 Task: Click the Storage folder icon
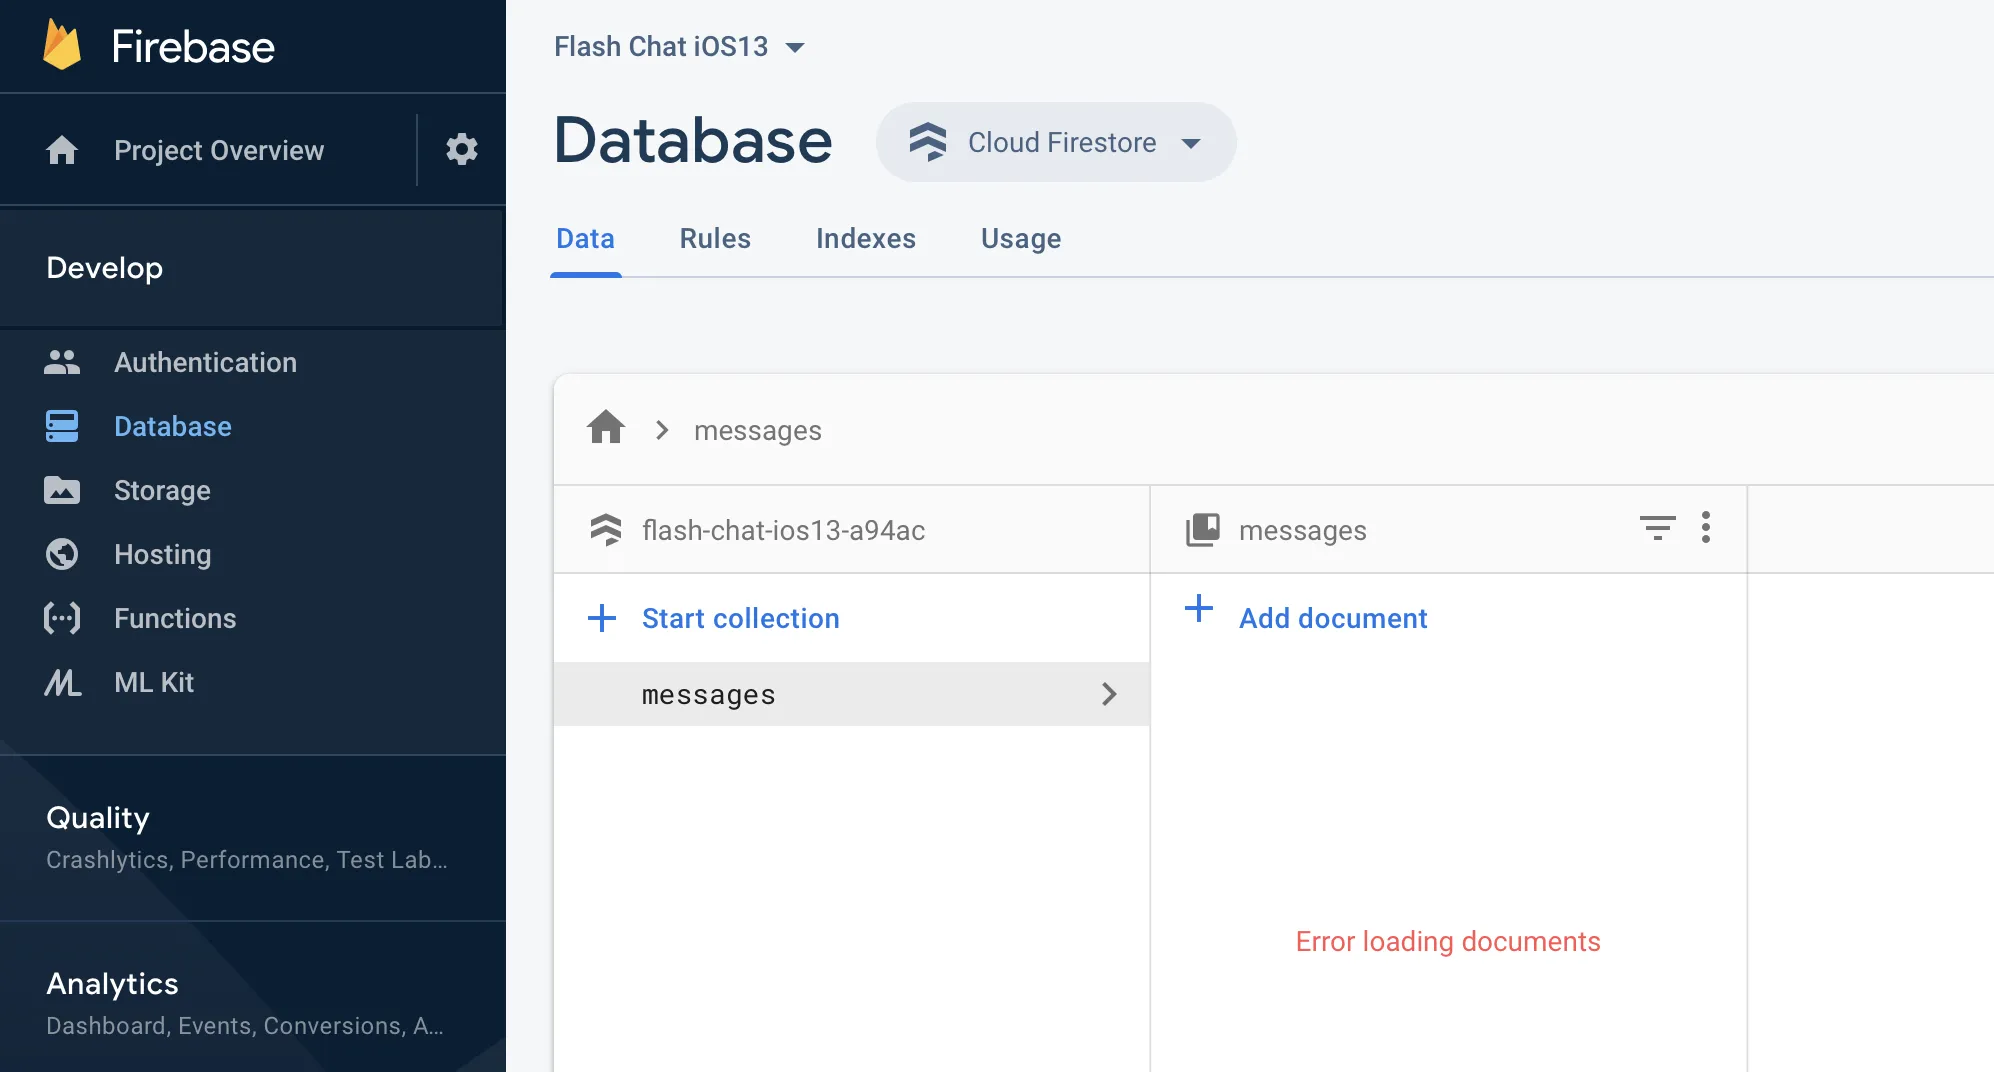pyautogui.click(x=62, y=490)
